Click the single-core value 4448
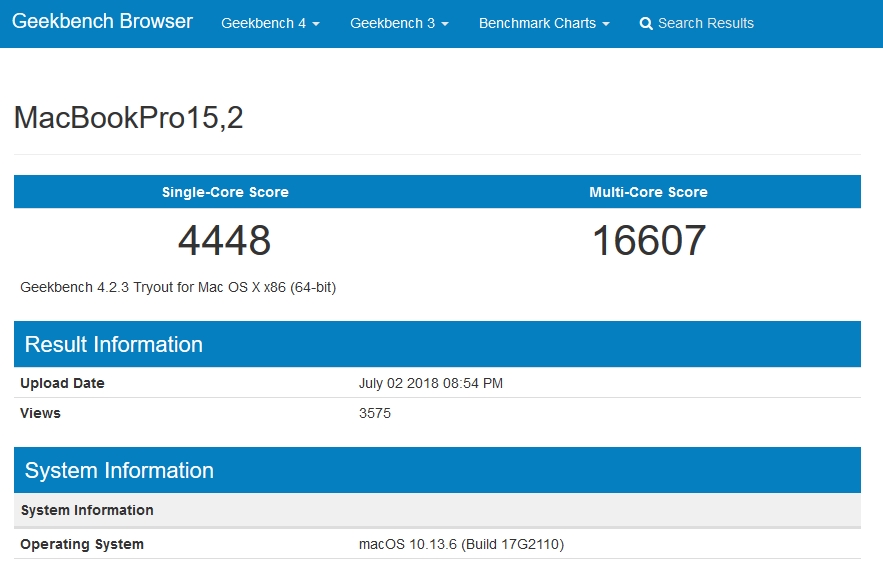Image resolution: width=883 pixels, height=561 pixels. tap(225, 241)
